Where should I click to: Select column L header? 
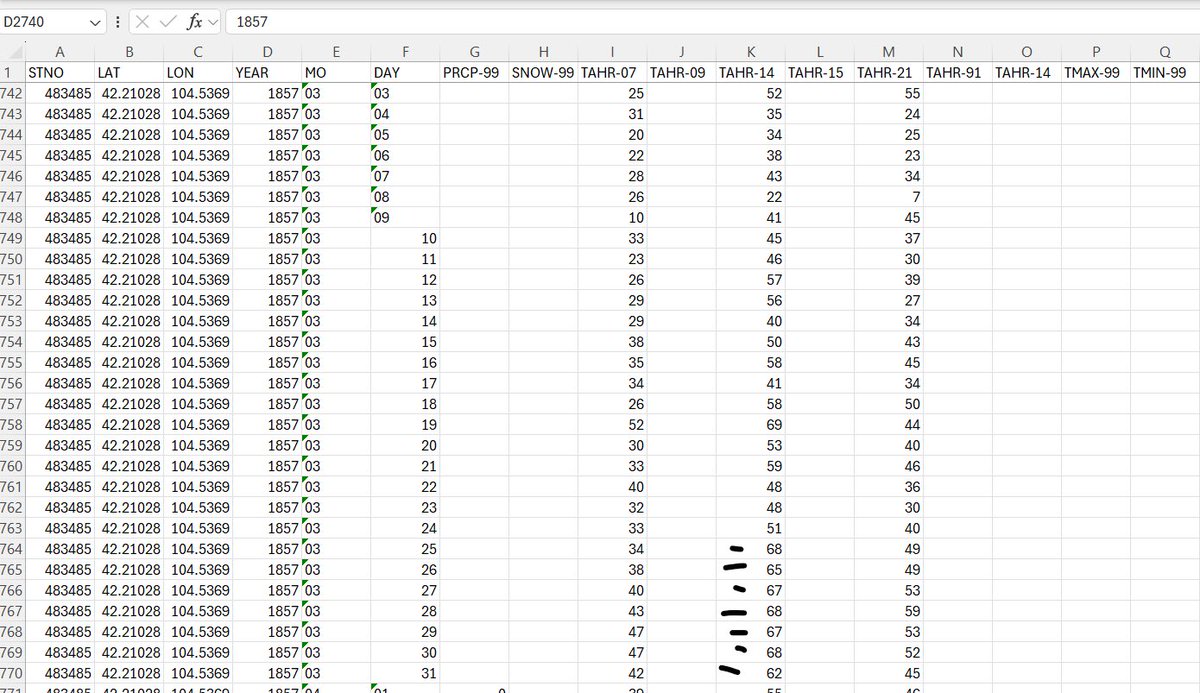tap(820, 52)
